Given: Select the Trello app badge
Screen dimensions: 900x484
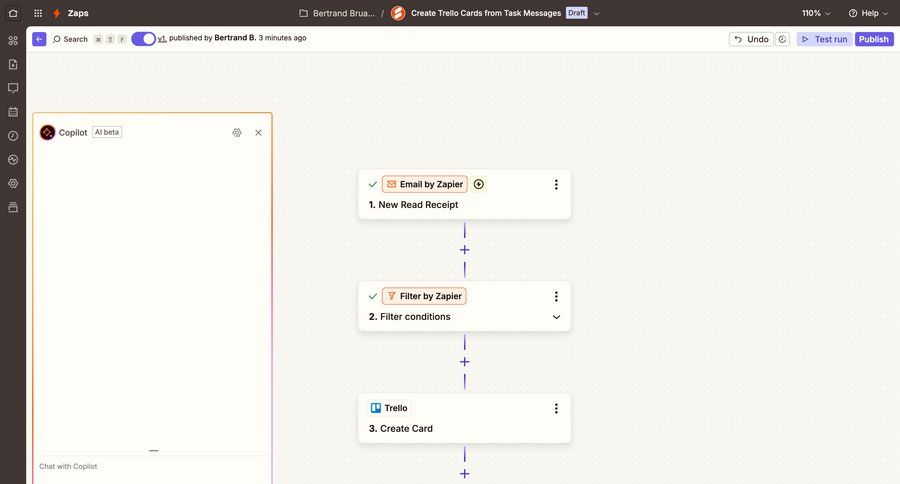Looking at the screenshot, I should (389, 408).
